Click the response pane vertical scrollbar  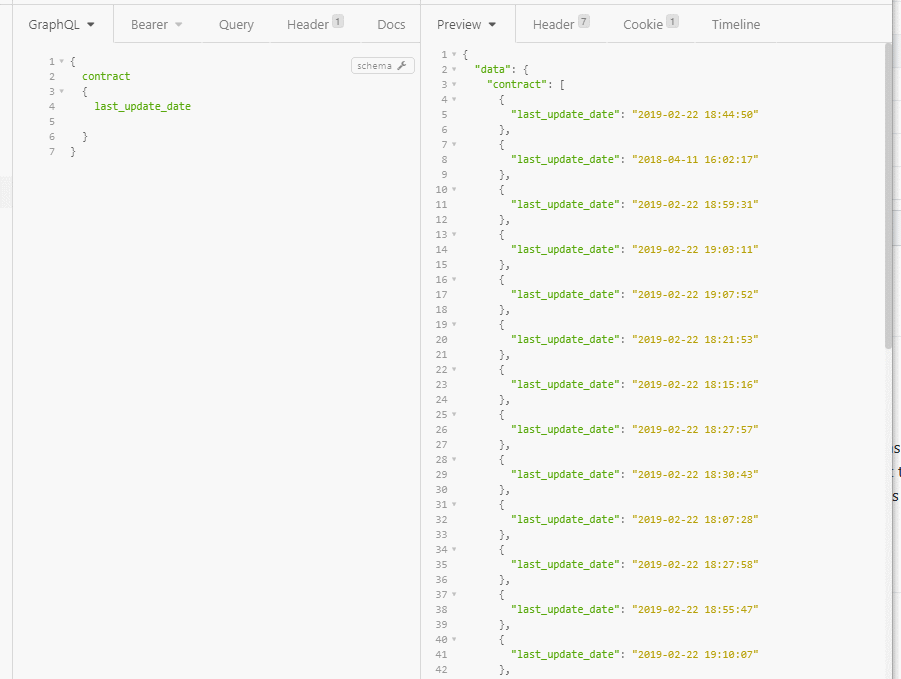coord(889,200)
